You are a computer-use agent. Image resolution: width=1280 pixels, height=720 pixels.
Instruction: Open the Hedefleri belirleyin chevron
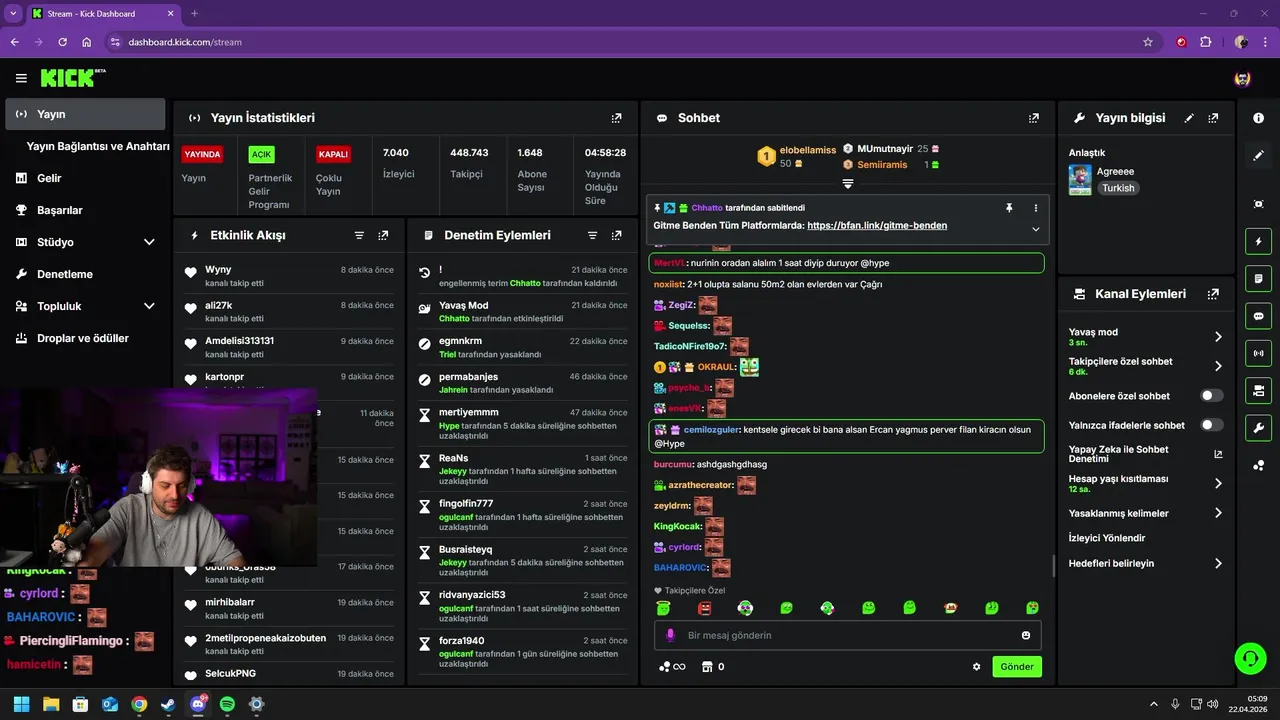point(1218,563)
